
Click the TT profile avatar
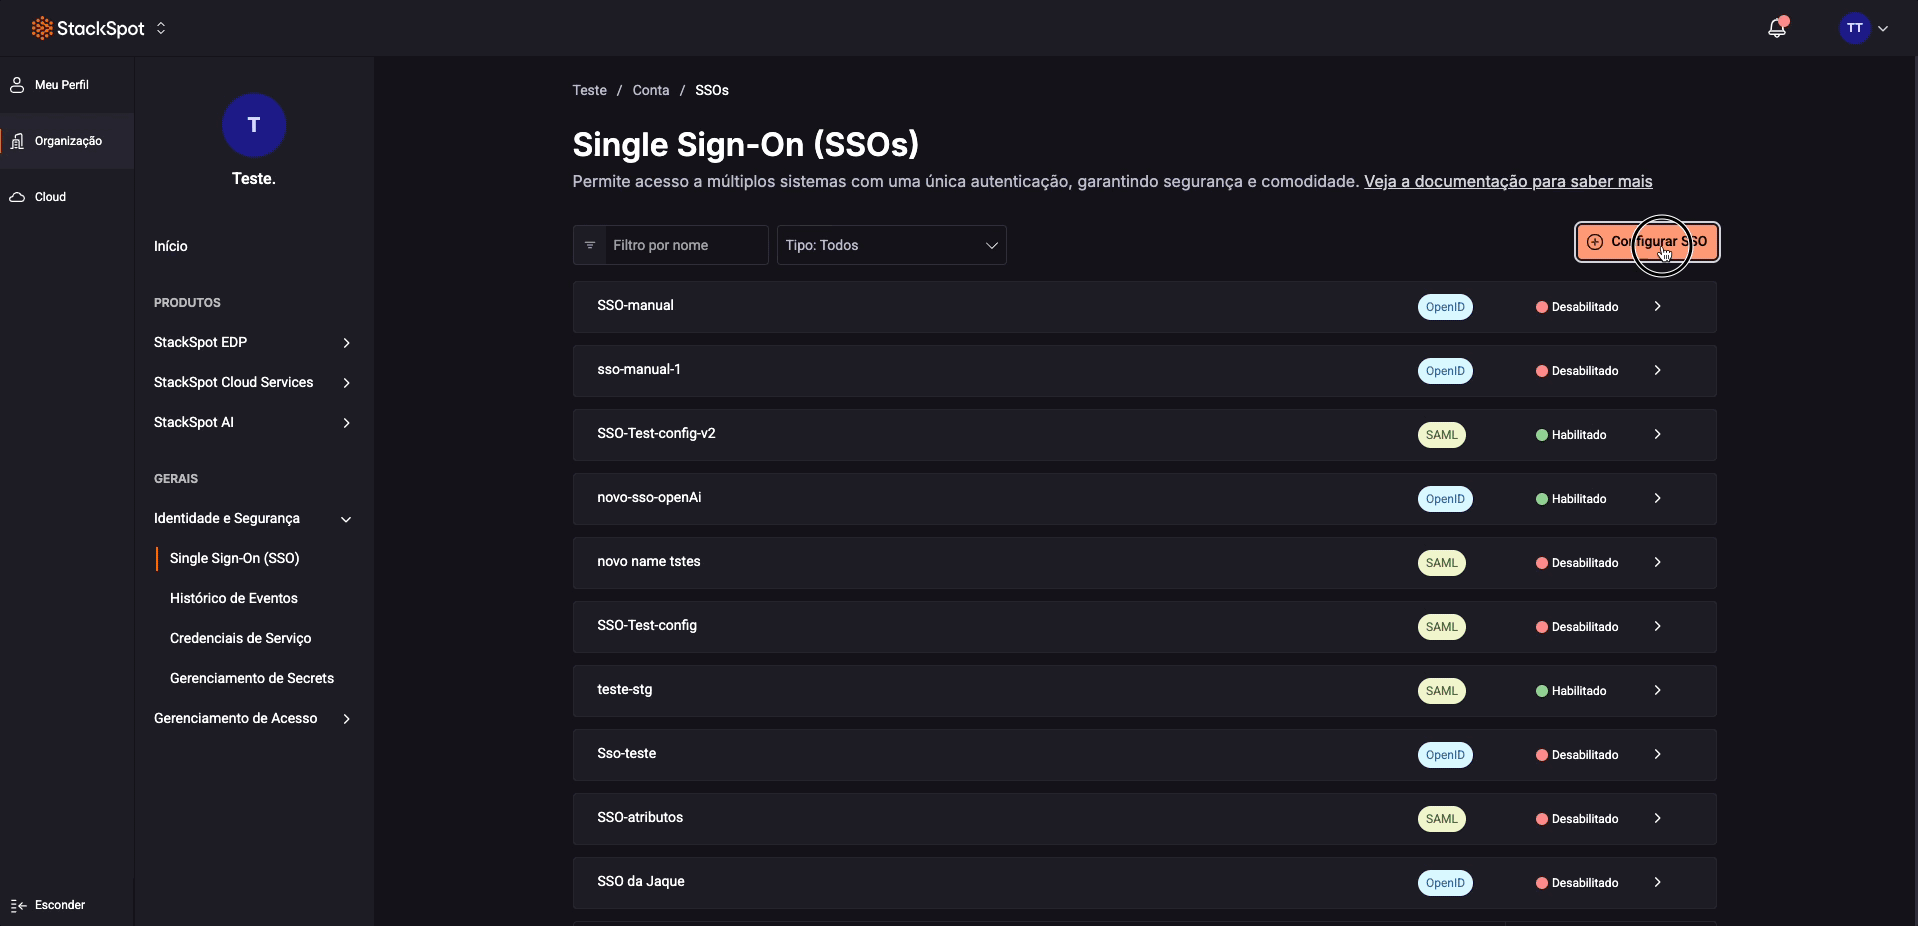(x=1855, y=28)
